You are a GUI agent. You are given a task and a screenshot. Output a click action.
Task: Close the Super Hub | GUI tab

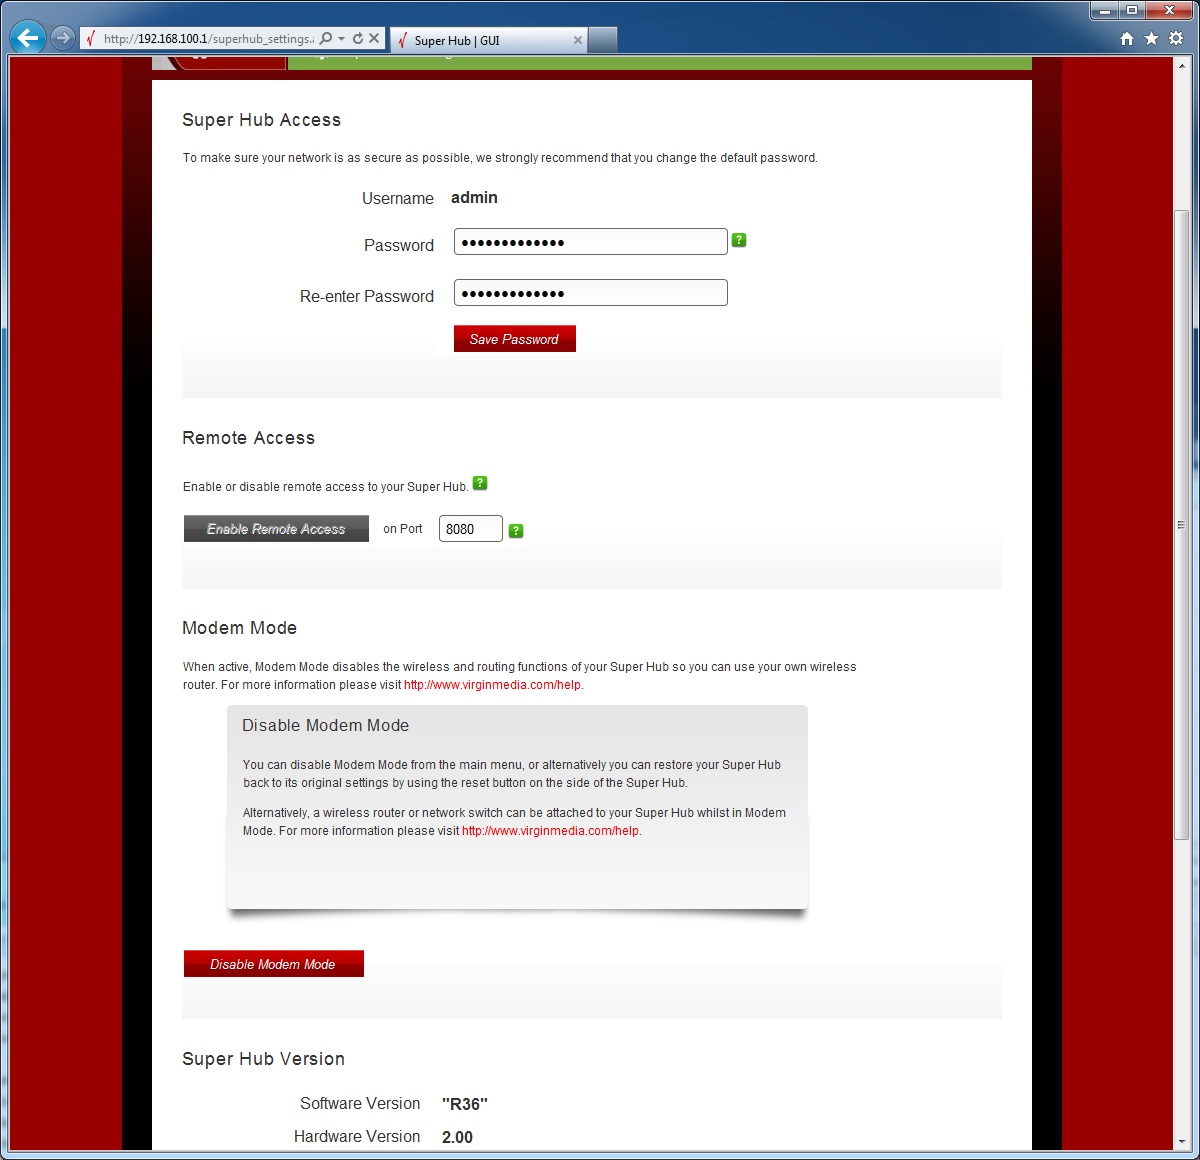pos(577,40)
